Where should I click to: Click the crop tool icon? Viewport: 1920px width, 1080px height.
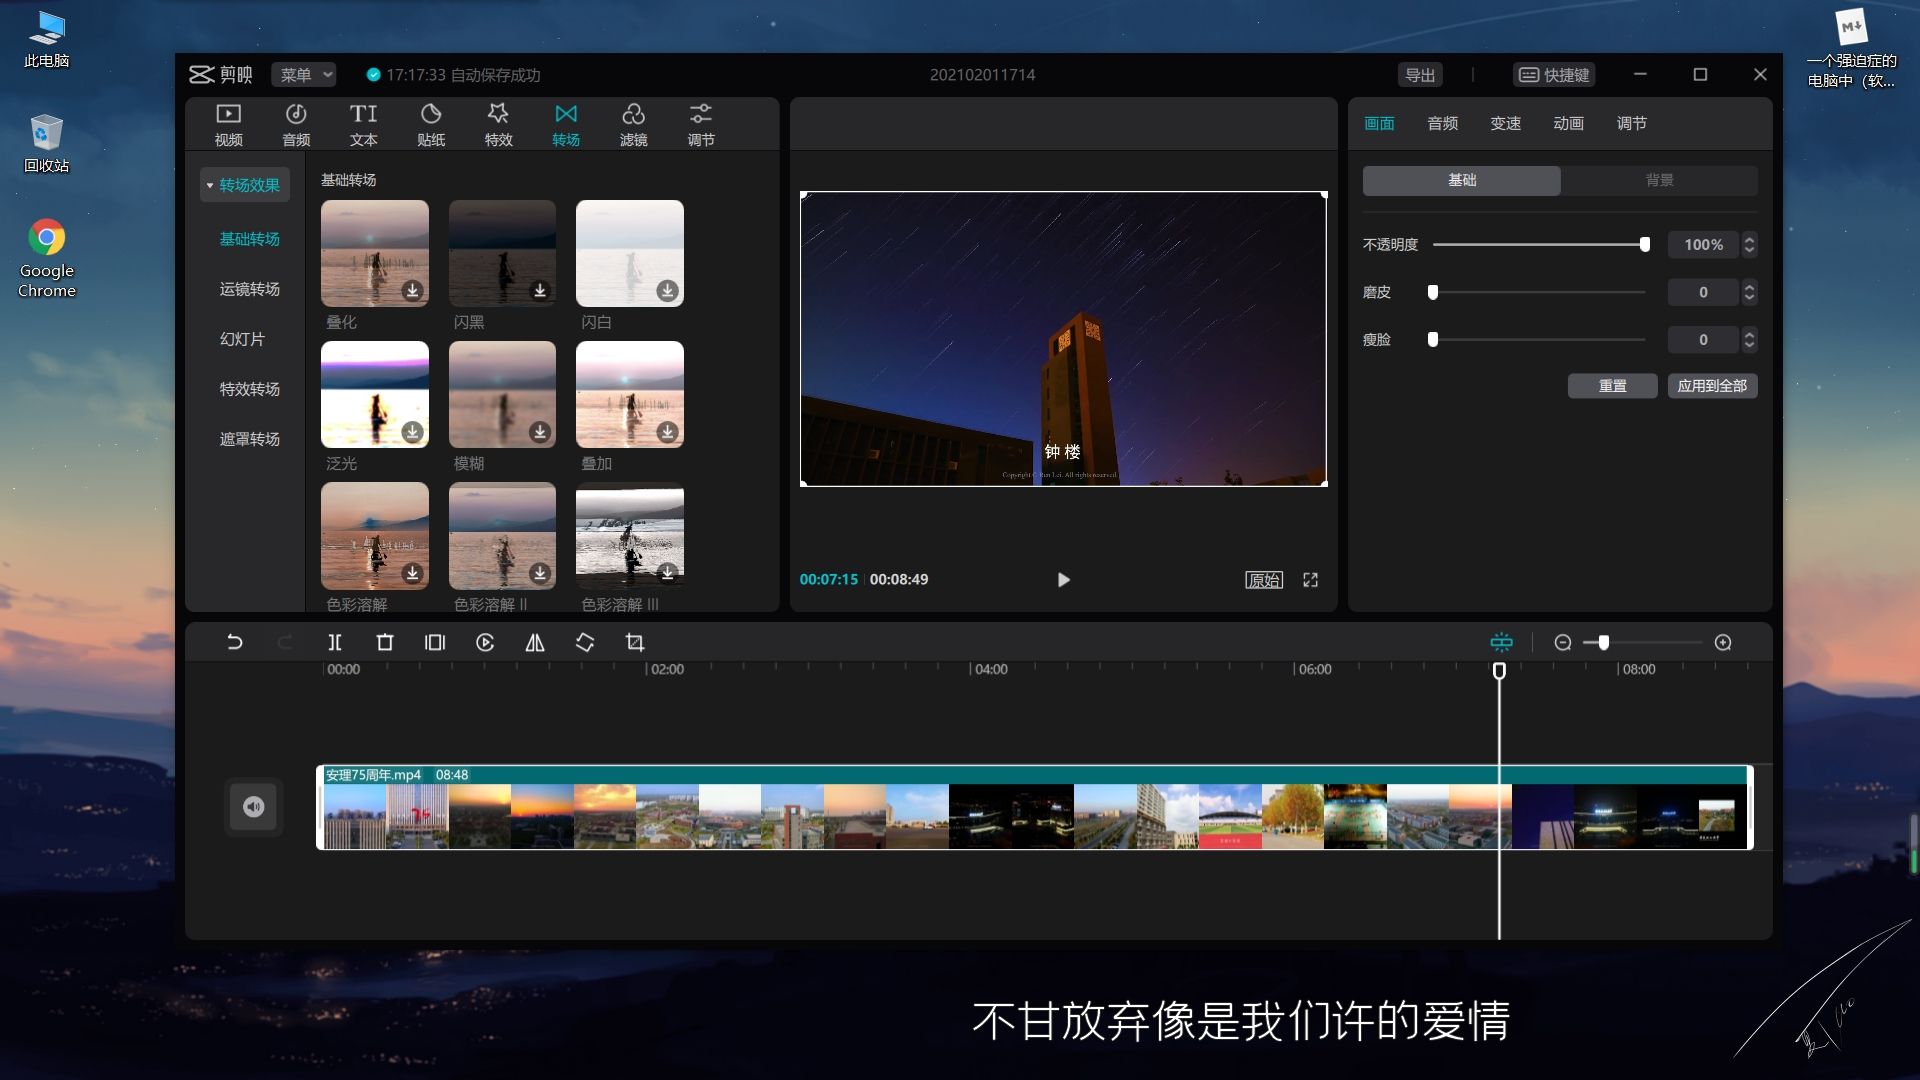click(x=635, y=642)
